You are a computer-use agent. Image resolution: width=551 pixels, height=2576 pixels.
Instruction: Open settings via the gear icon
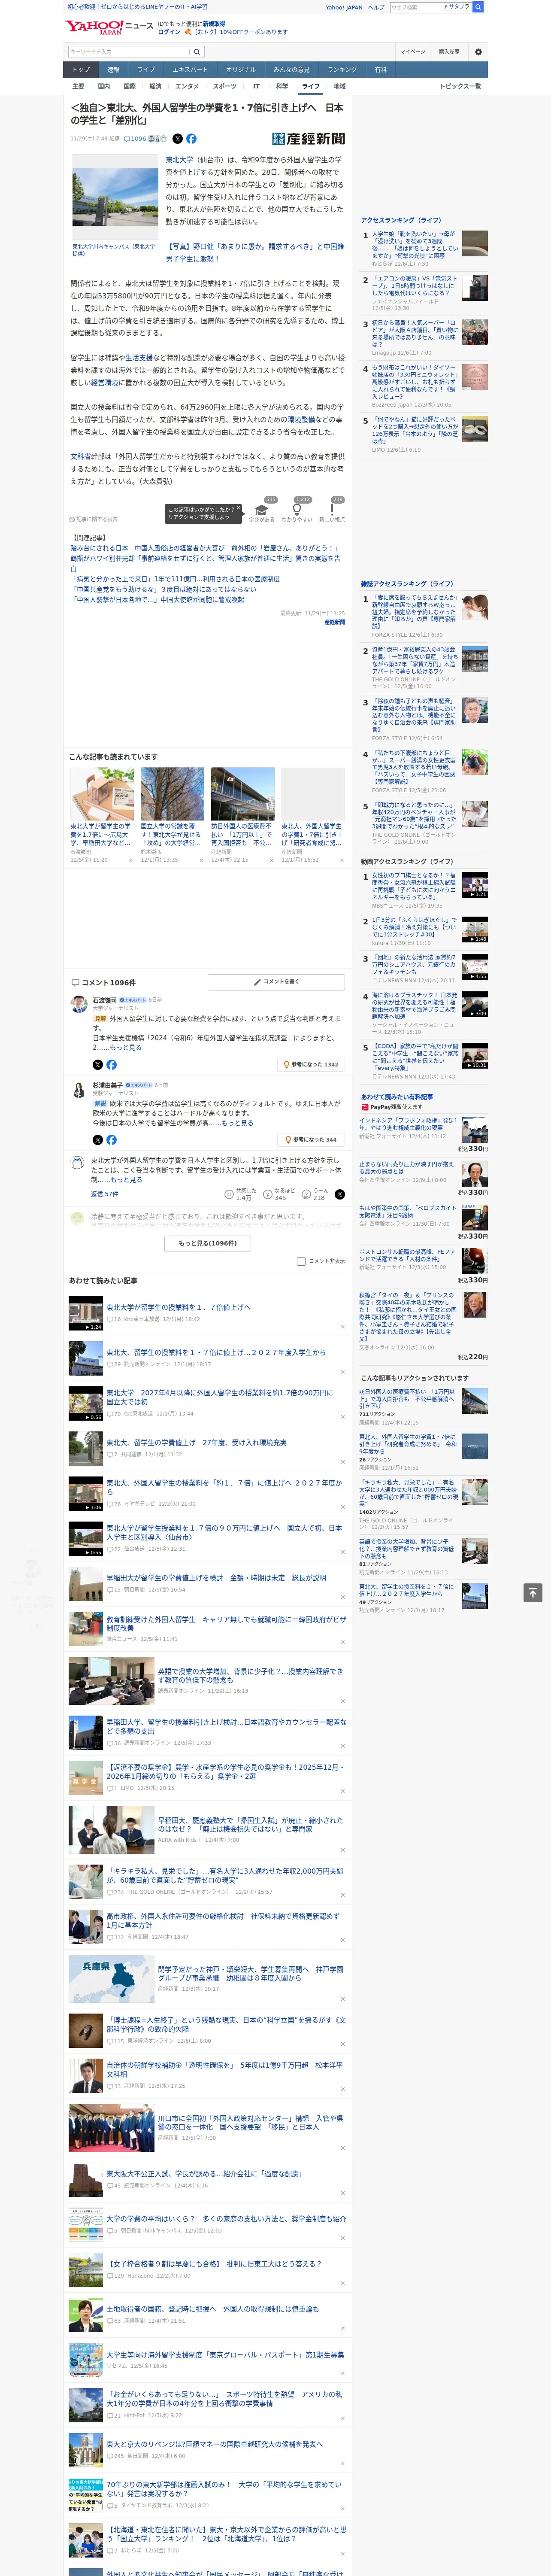pos(478,52)
